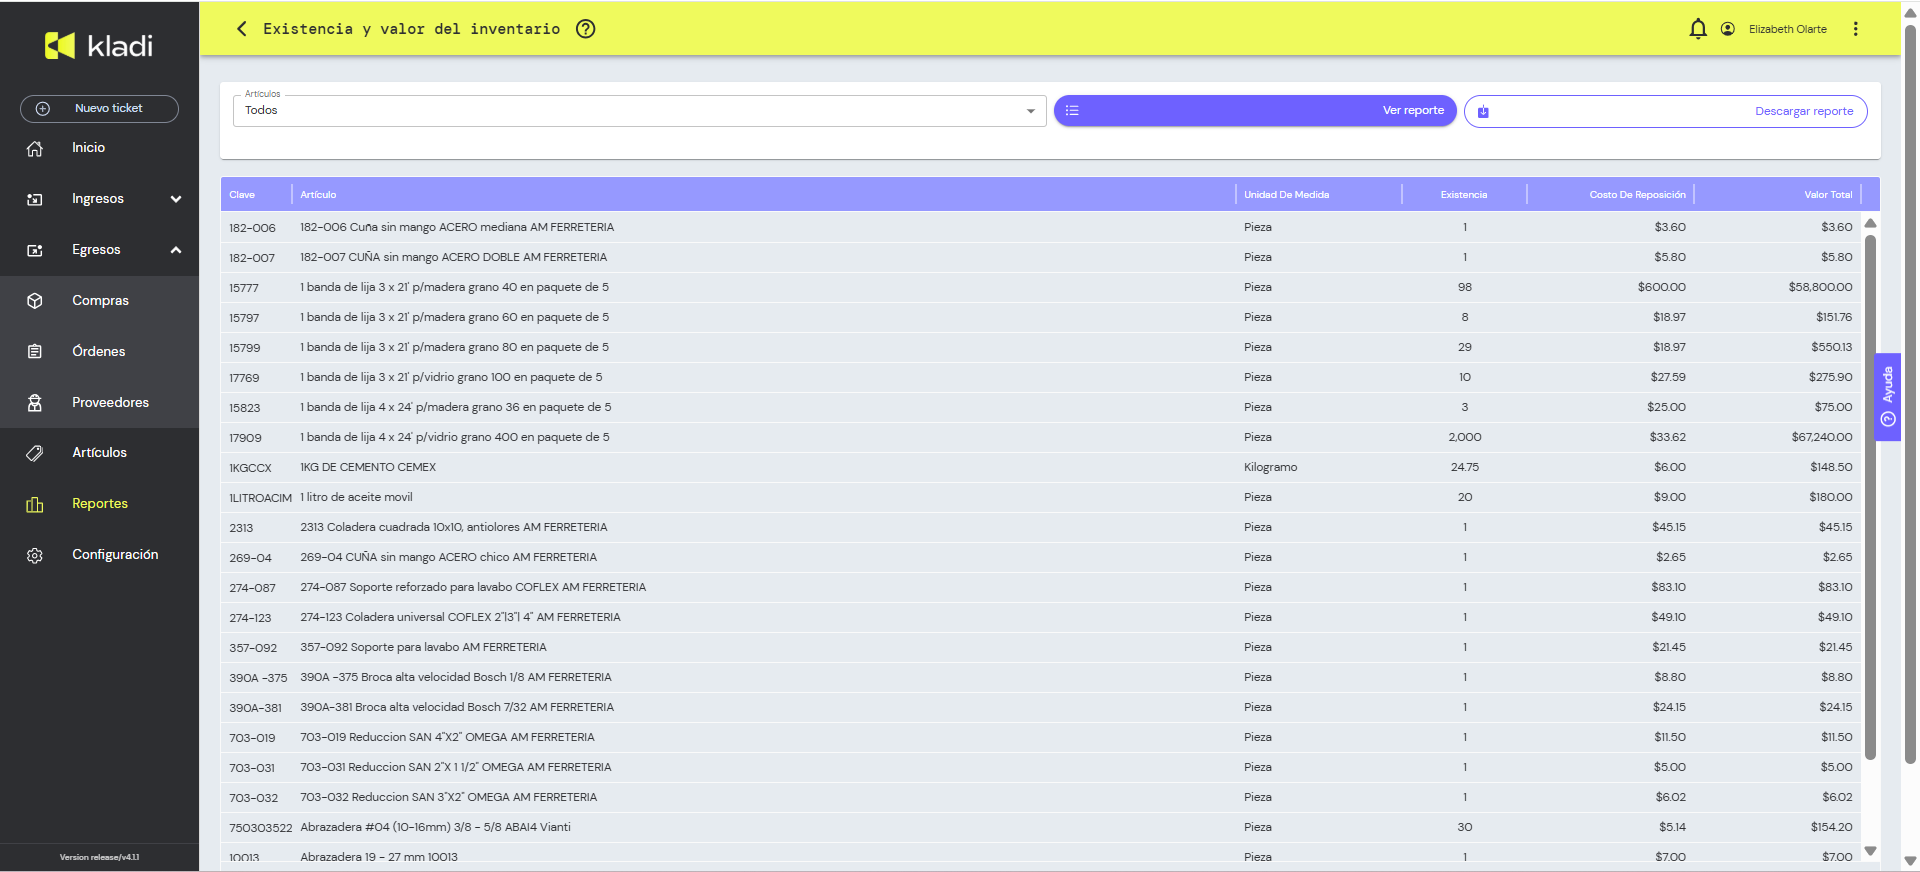The image size is (1920, 872).
Task: Click Descargar reporte button
Action: pyautogui.click(x=1666, y=111)
